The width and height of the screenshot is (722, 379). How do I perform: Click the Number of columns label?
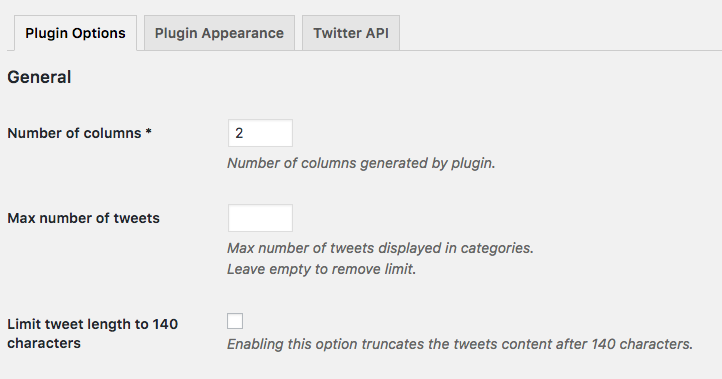point(74,133)
